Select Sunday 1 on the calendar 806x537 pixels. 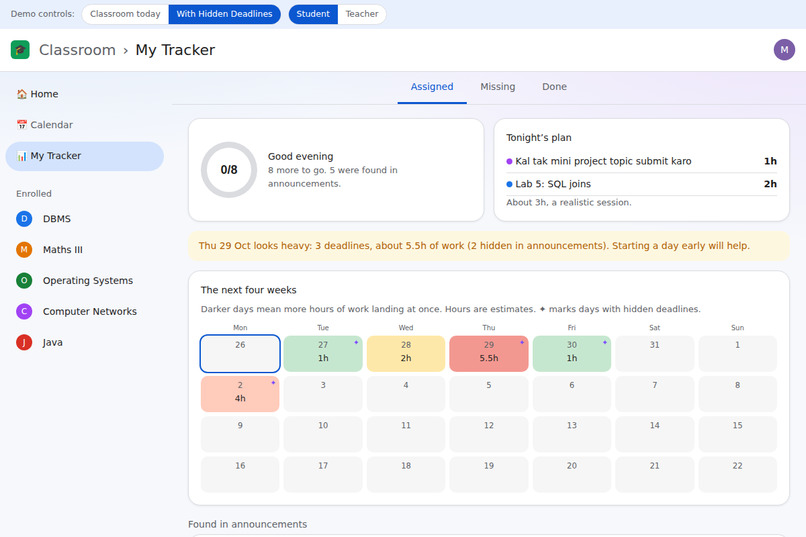738,354
